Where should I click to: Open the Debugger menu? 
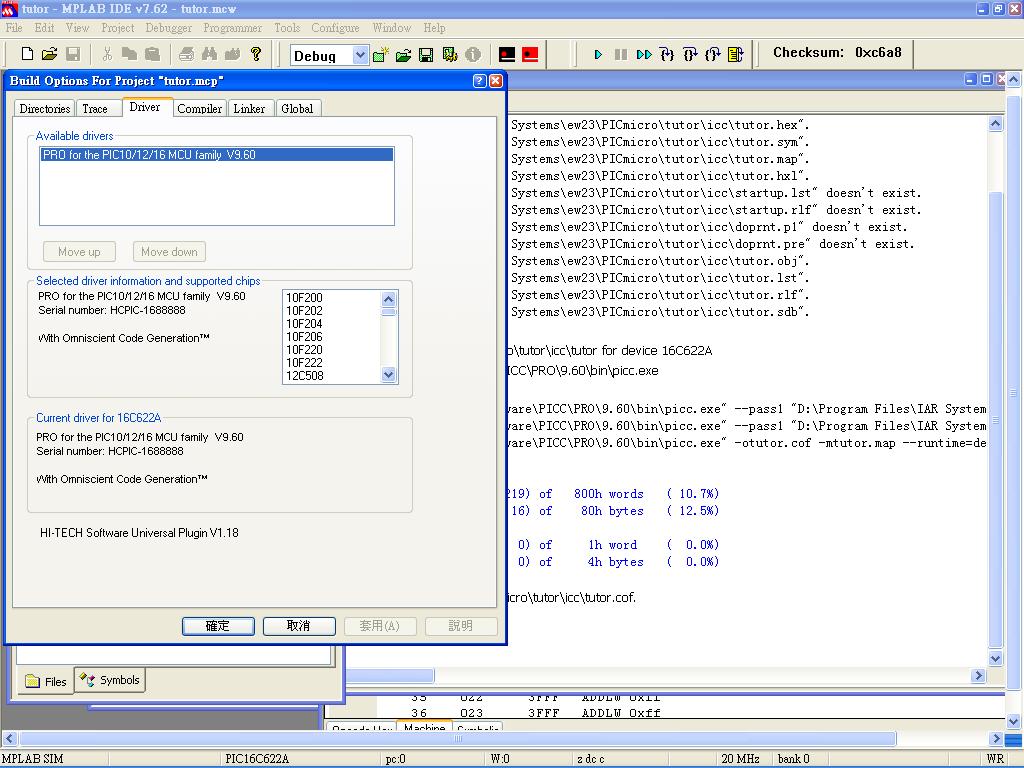pos(168,28)
